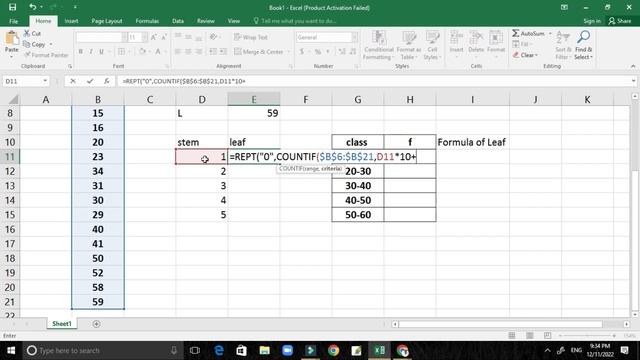Click the Copy button in Clipboard group

click(34, 44)
